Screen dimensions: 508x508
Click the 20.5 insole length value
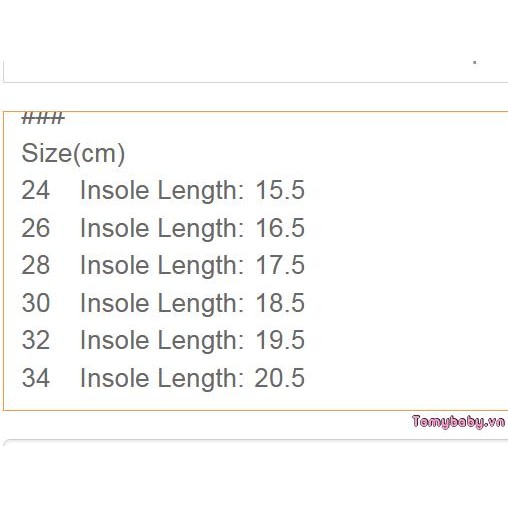click(280, 378)
